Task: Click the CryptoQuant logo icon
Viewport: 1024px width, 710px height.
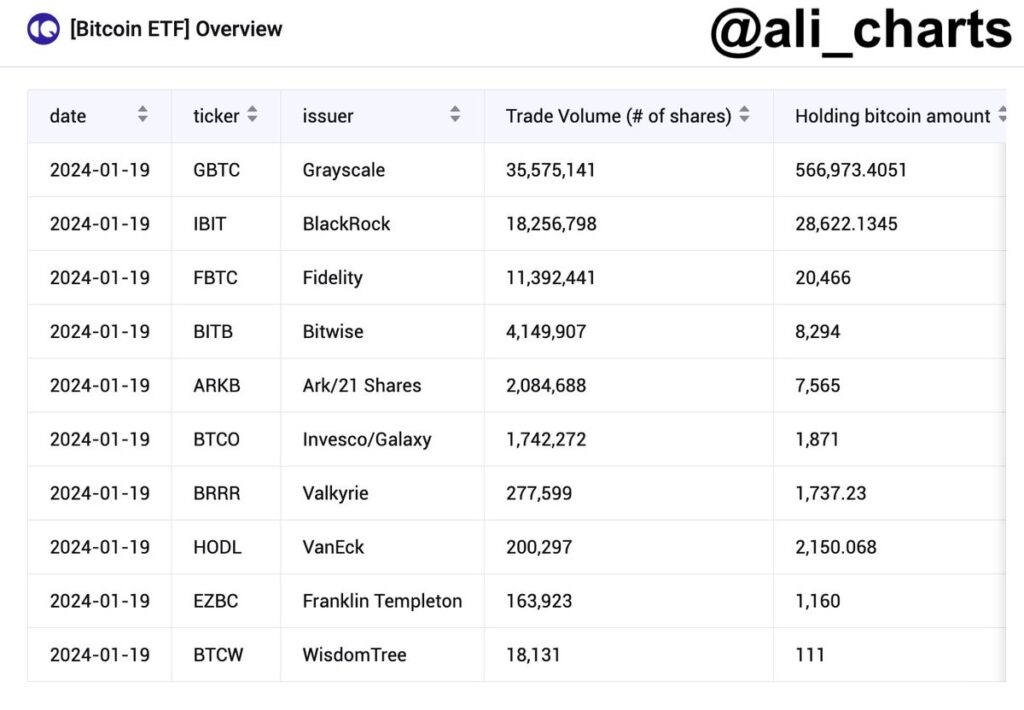Action: [x=43, y=29]
